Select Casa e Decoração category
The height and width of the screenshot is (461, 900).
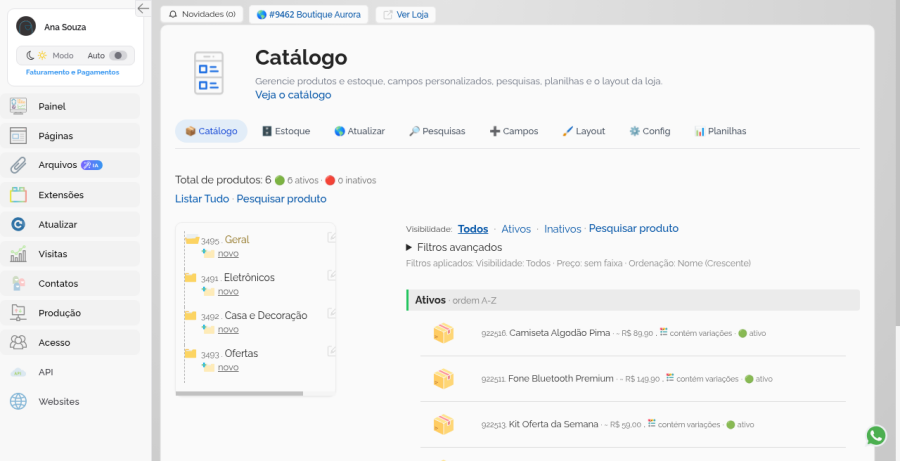click(x=266, y=315)
